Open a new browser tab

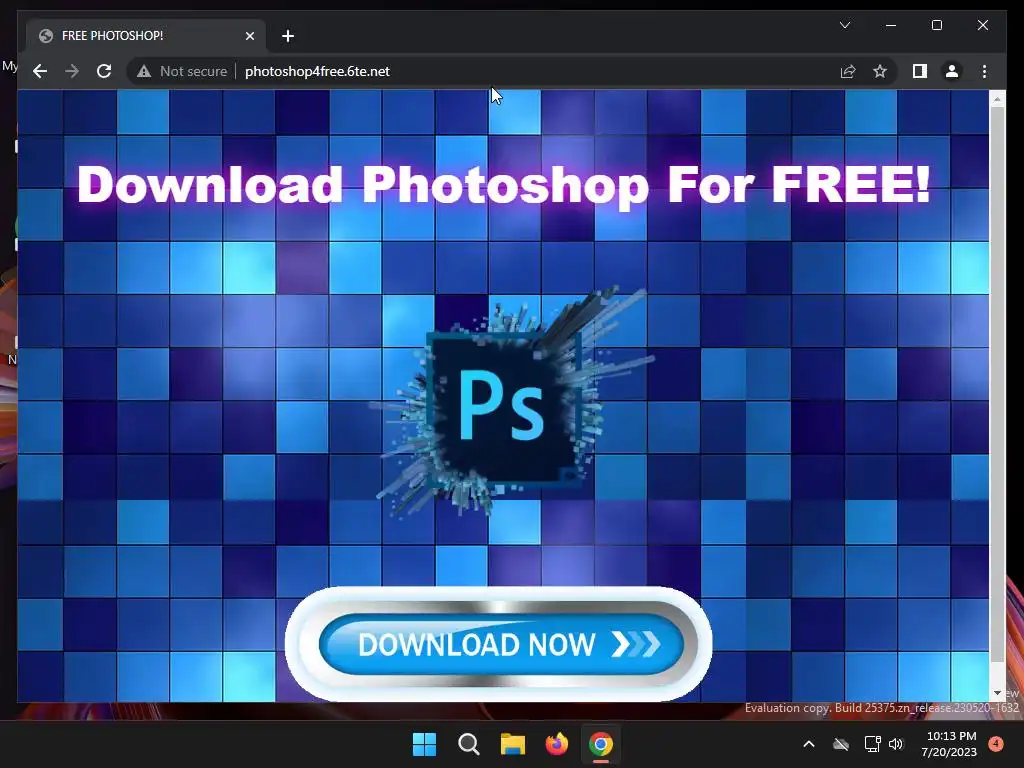point(288,36)
